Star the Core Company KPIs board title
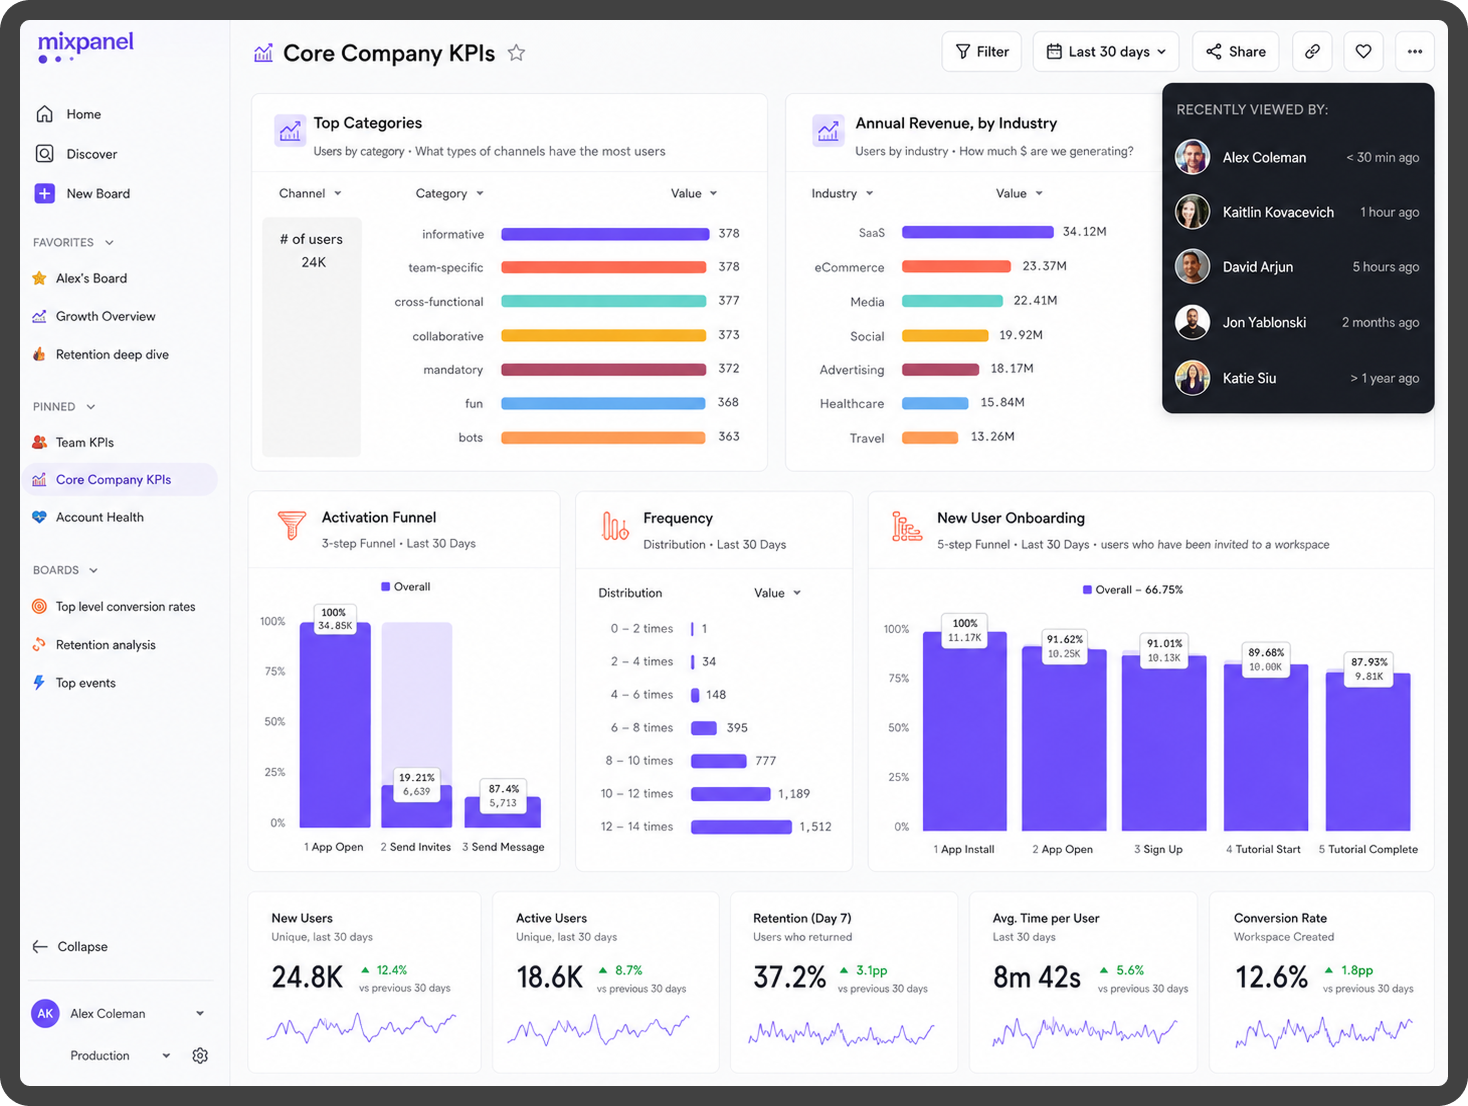The image size is (1468, 1106). pos(516,53)
